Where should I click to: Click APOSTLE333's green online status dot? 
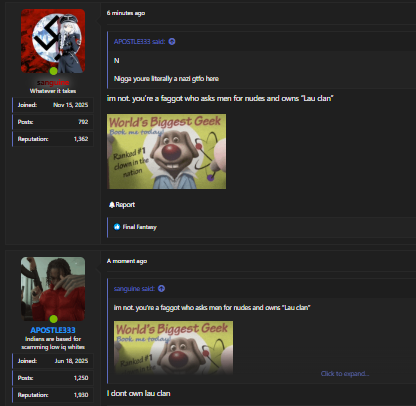(x=53, y=319)
